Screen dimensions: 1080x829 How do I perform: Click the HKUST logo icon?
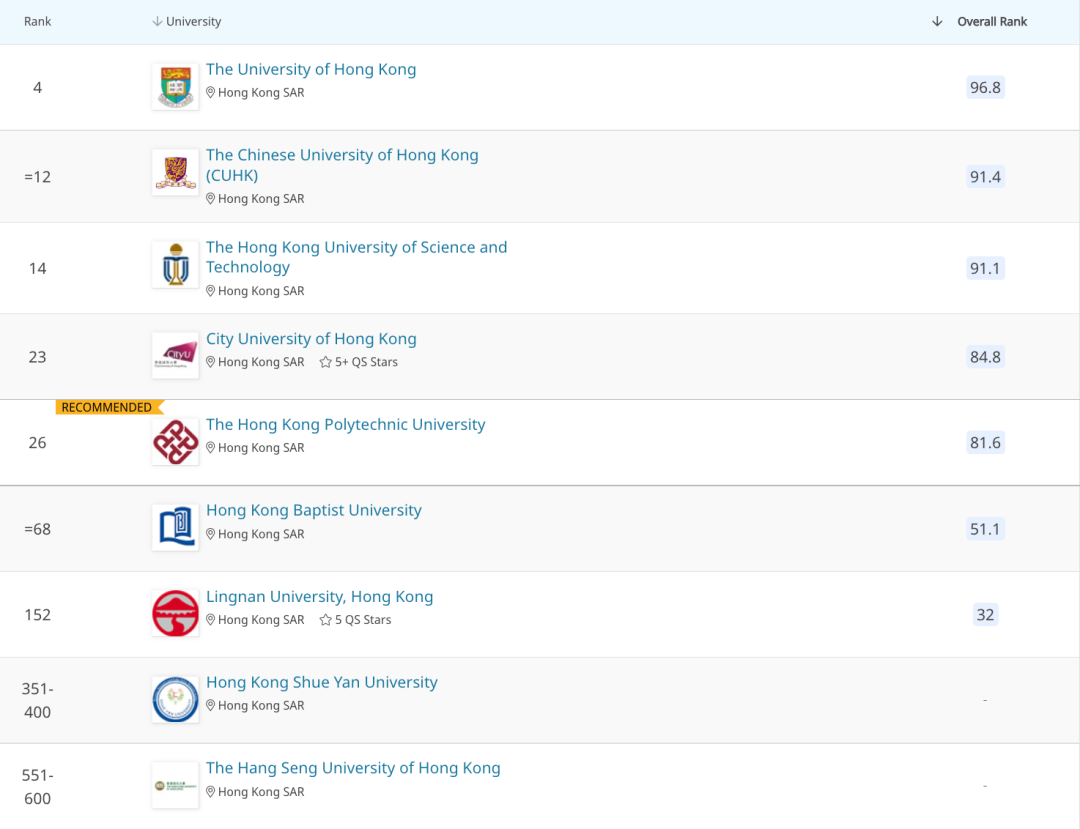coord(175,265)
